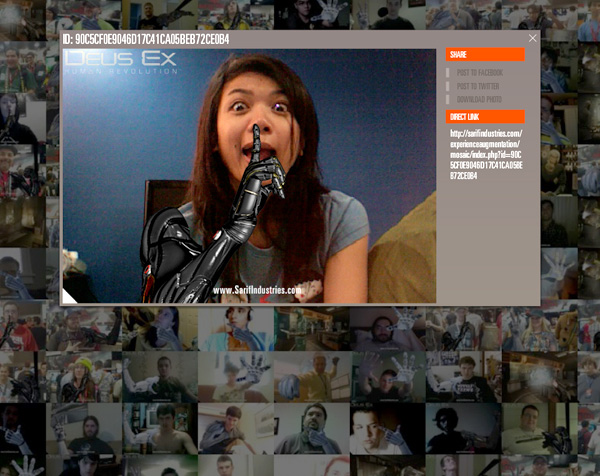Click Post to Twitter link
This screenshot has height=476, width=600.
point(478,86)
